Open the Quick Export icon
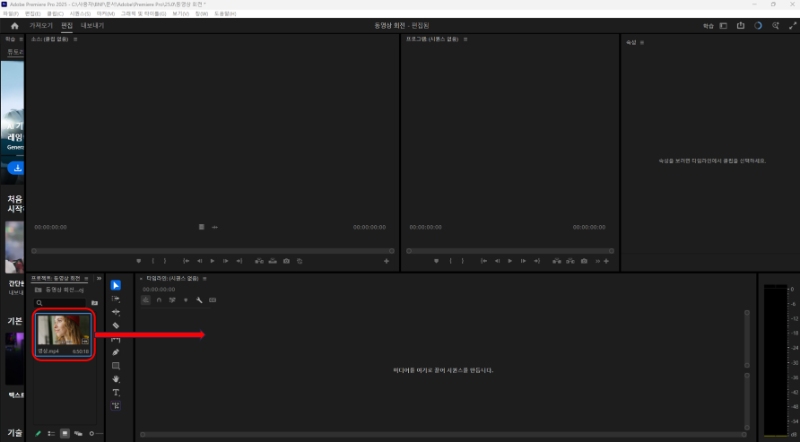The width and height of the screenshot is (800, 442). (741, 25)
